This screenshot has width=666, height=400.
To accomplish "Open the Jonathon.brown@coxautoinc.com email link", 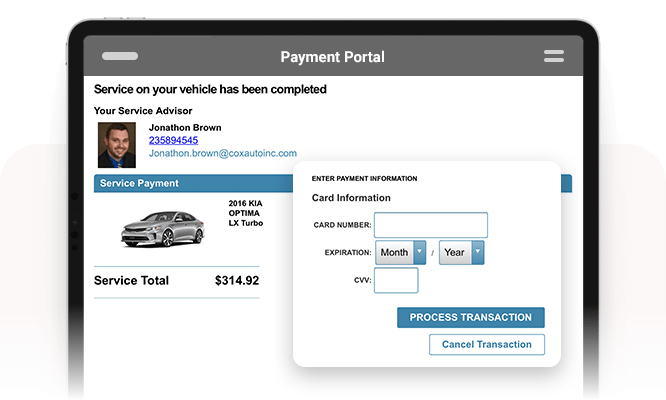I will (x=222, y=154).
